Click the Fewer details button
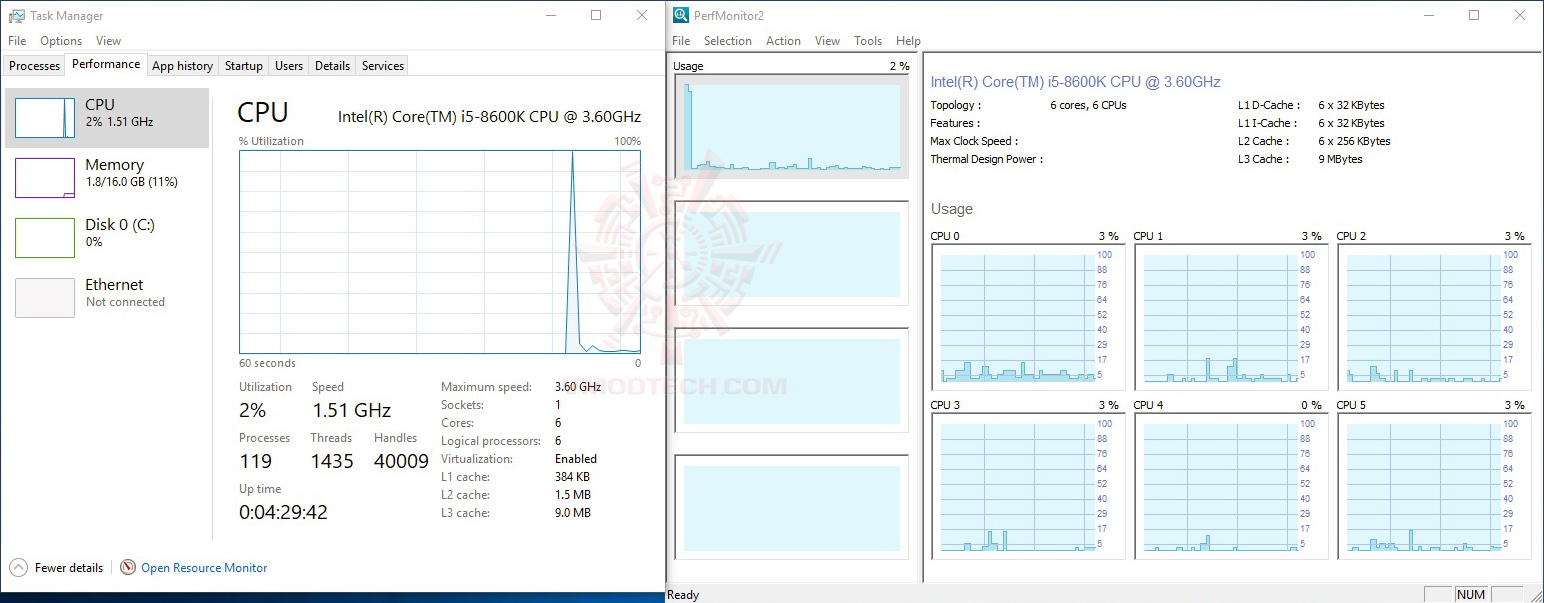This screenshot has width=1544, height=603. tap(57, 567)
